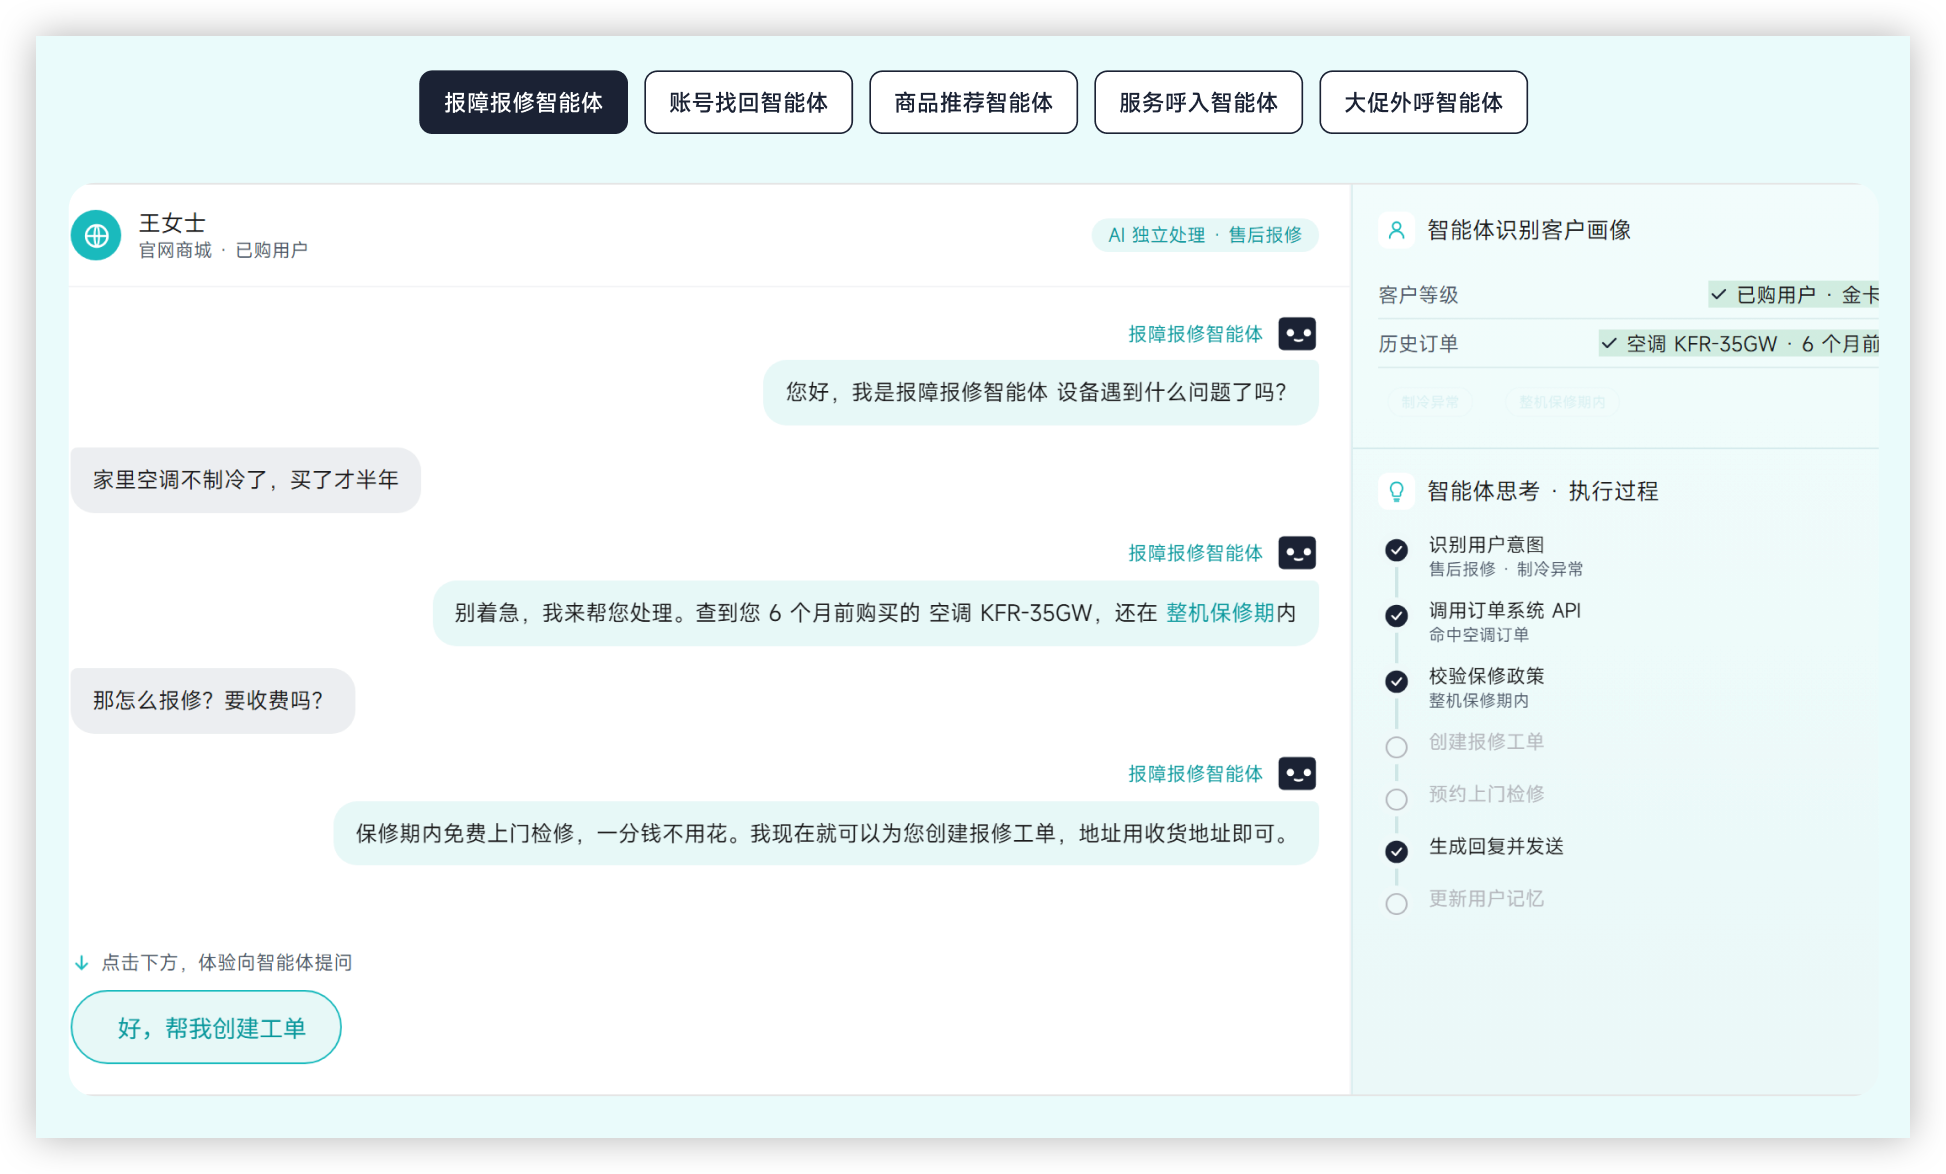Click the reply bubble starting 保修期内免费上门检修
The height and width of the screenshot is (1174, 1946).
click(x=826, y=833)
